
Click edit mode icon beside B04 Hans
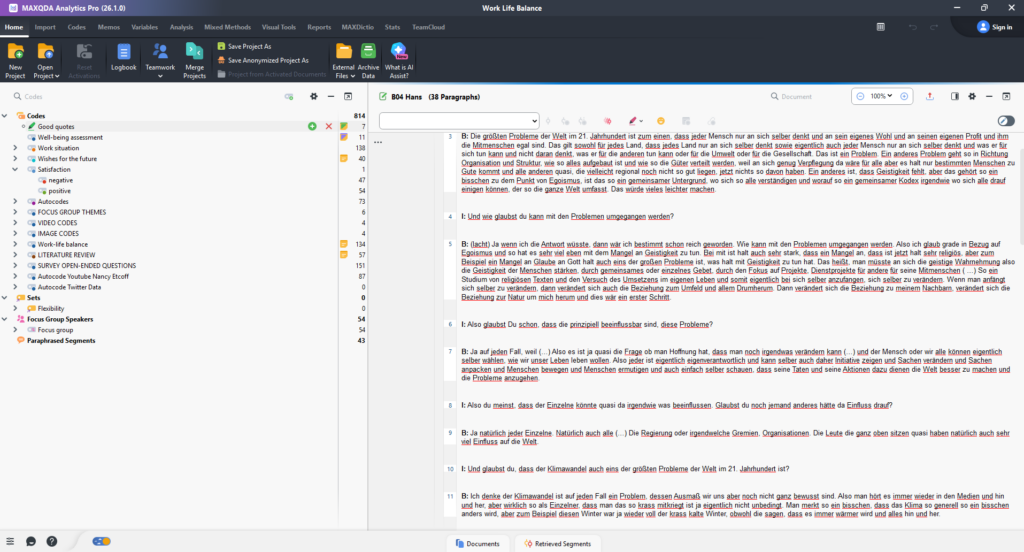(x=383, y=97)
